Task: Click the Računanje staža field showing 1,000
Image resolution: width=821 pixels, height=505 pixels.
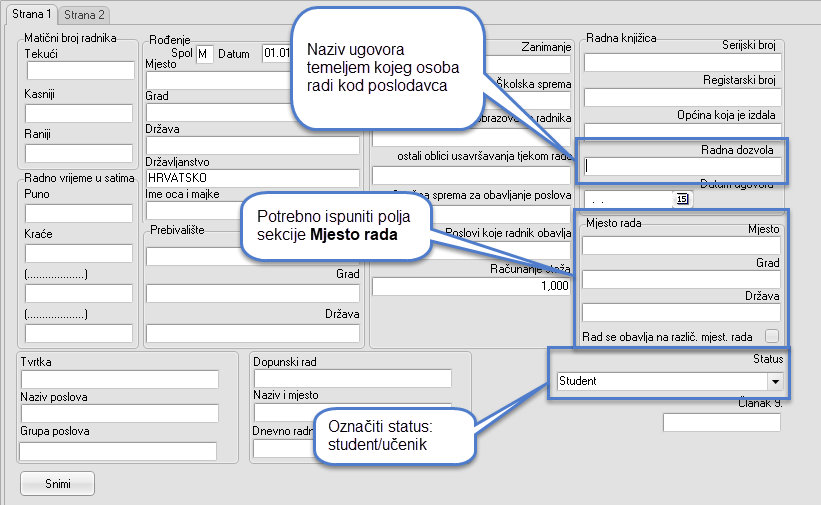Action: pyautogui.click(x=471, y=286)
